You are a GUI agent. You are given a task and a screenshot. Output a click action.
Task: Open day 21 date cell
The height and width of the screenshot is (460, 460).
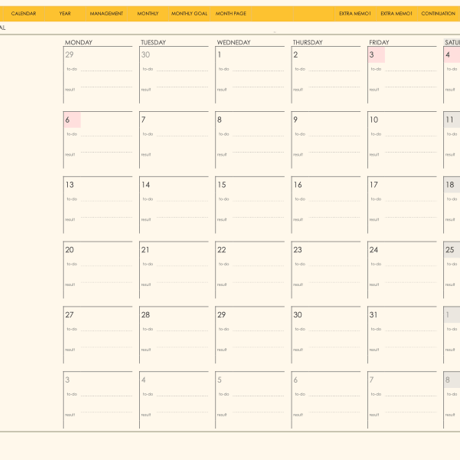click(x=145, y=250)
